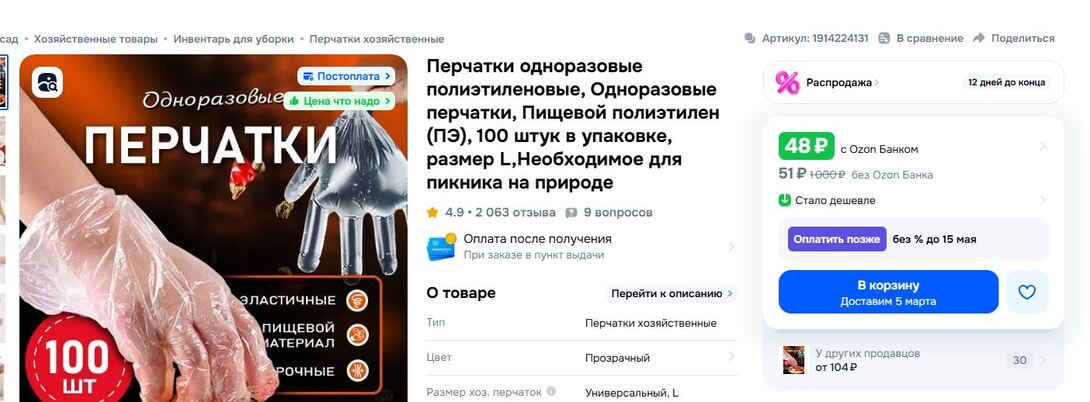Click the green Стало дешевле arrow icon
This screenshot has width=1090, height=402.
[785, 200]
